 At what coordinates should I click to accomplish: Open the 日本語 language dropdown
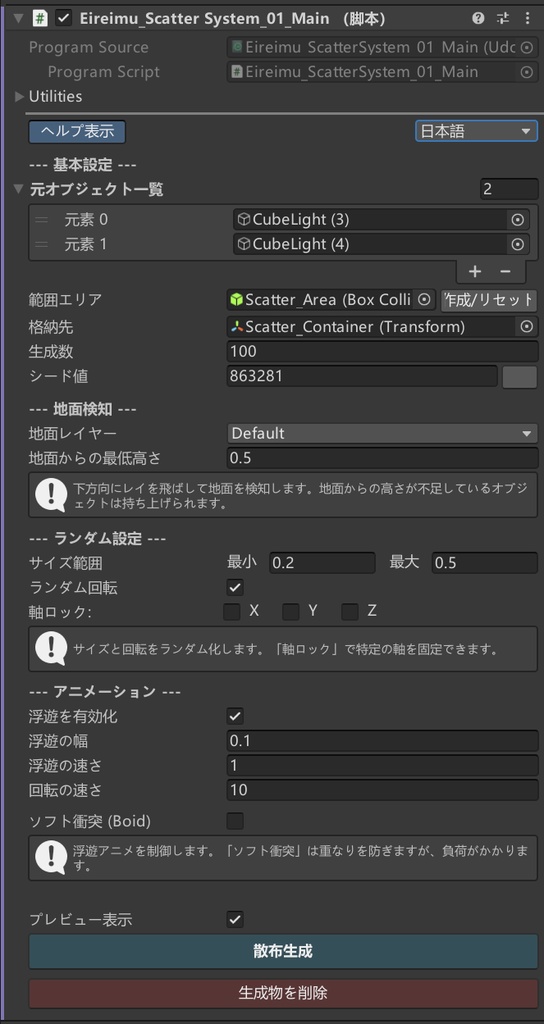coord(476,131)
